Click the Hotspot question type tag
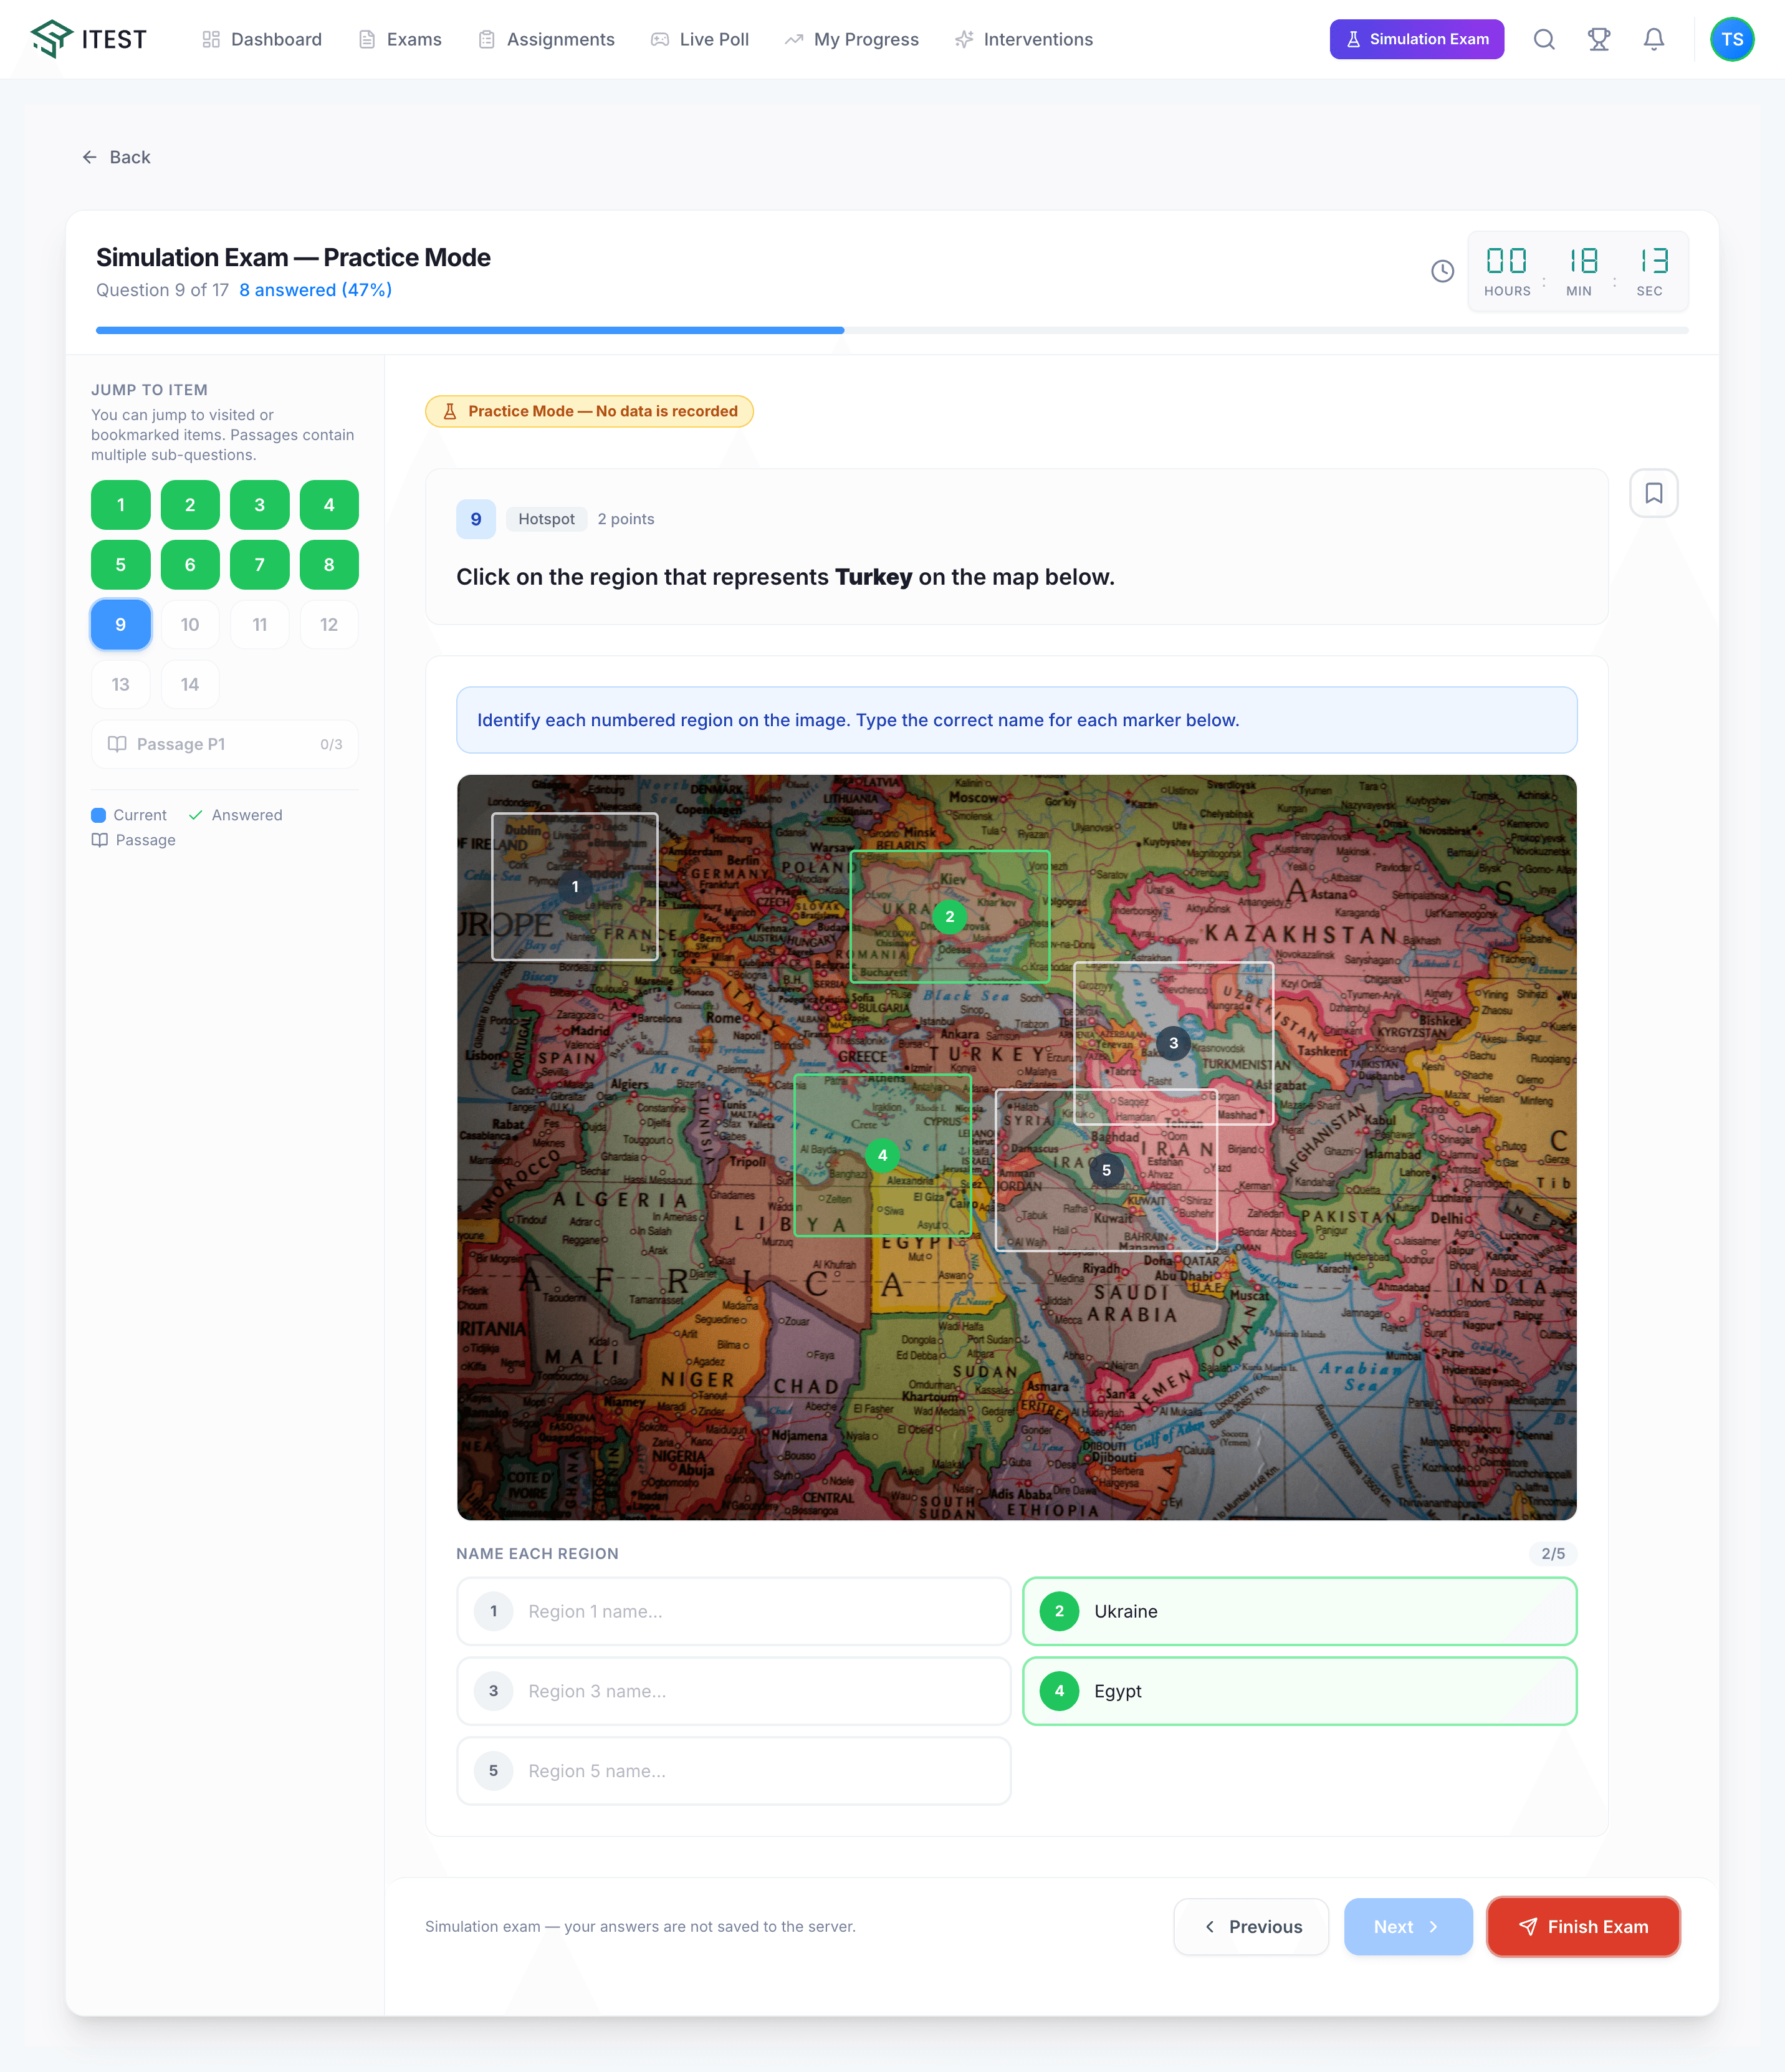The width and height of the screenshot is (1785, 2072). [x=546, y=519]
